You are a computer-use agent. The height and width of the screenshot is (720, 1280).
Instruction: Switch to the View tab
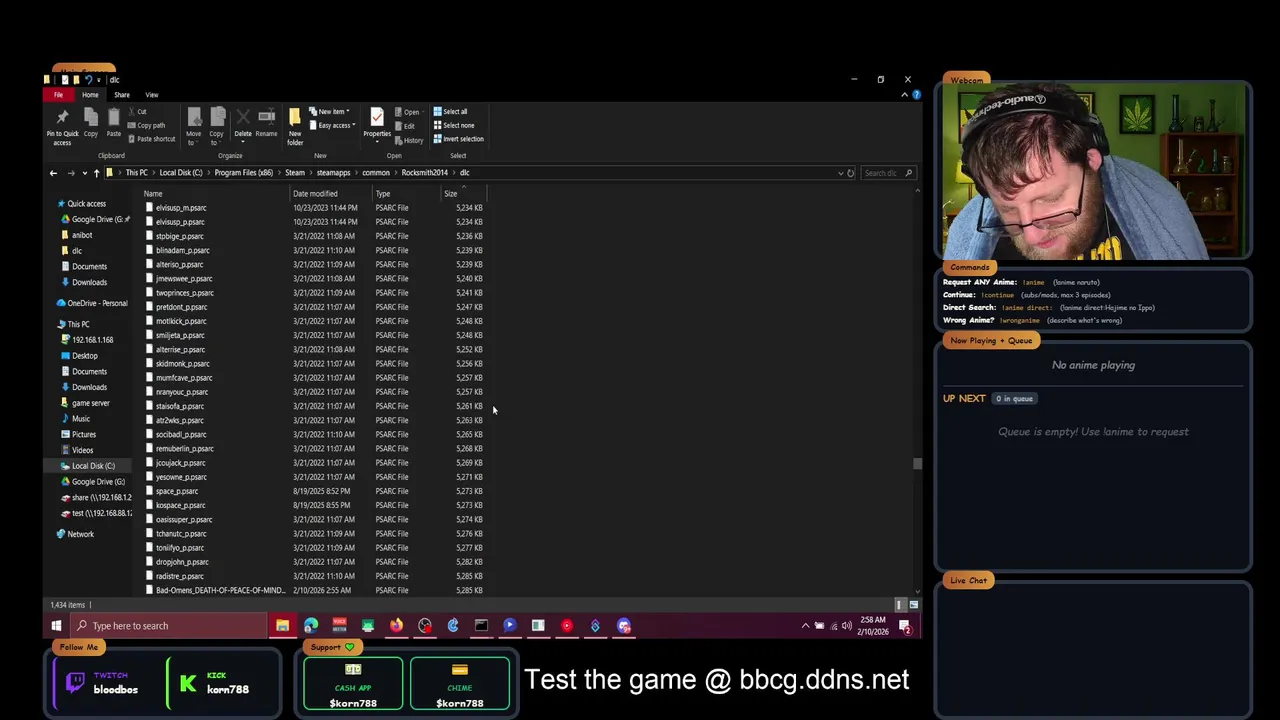pos(152,95)
